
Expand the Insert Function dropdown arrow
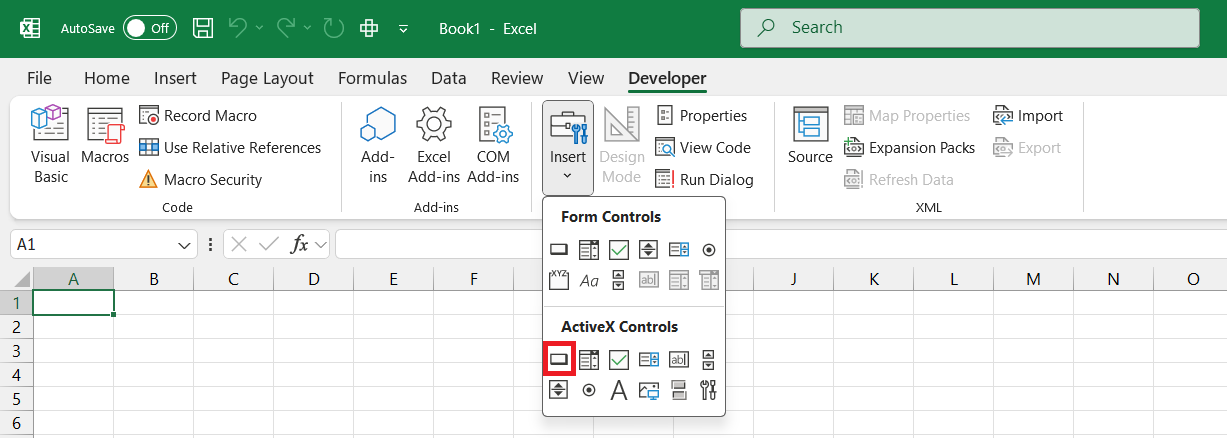(321, 245)
